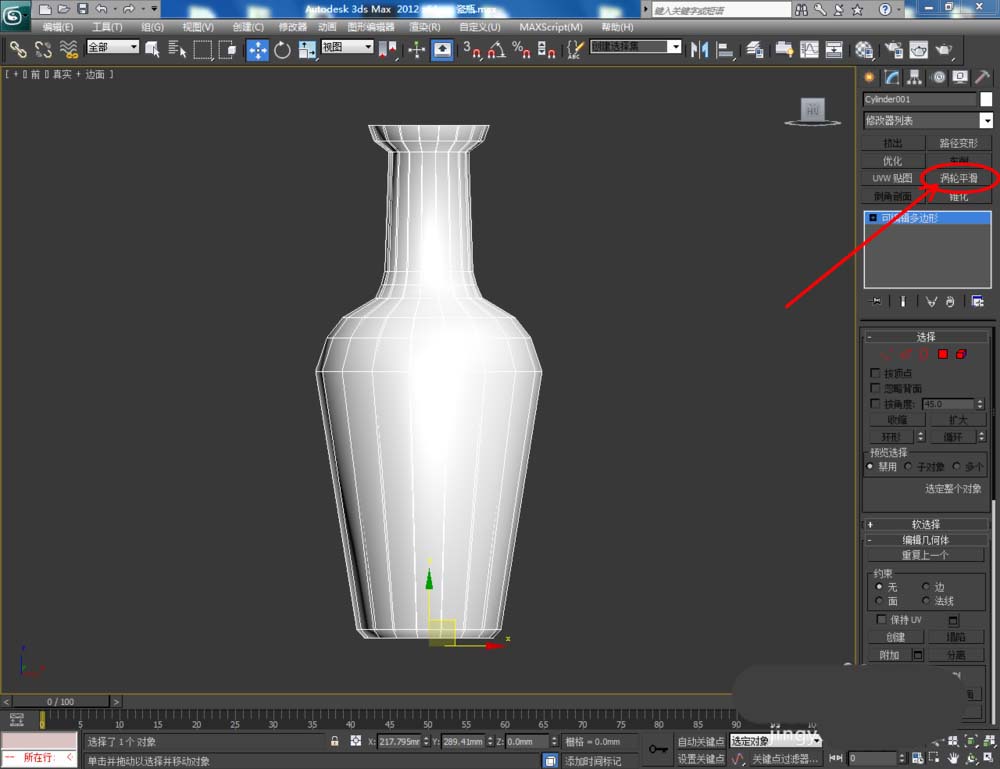Image resolution: width=1000 pixels, height=769 pixels.
Task: Toggle the Percent Snap icon
Action: coord(521,49)
